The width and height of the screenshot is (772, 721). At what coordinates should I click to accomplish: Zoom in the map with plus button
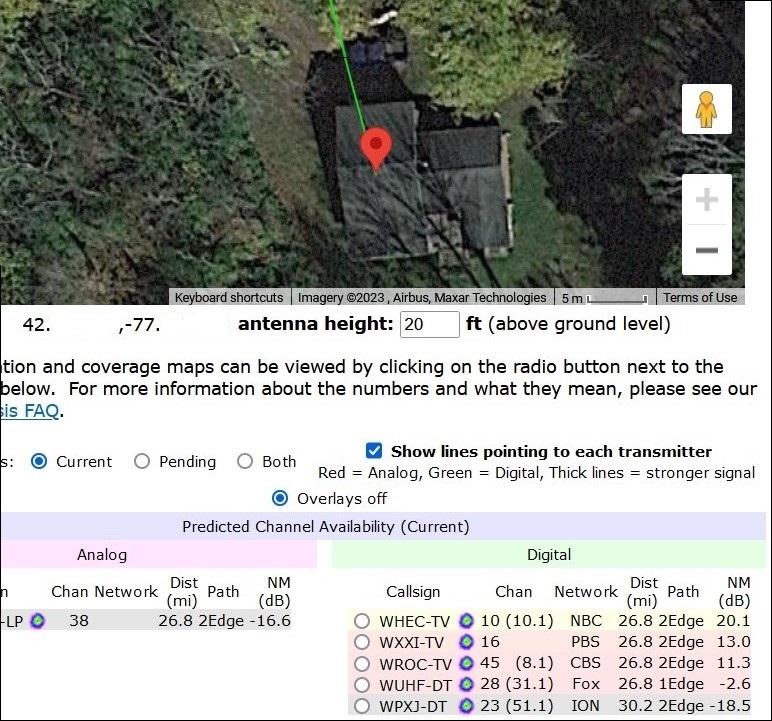pyautogui.click(x=706, y=200)
